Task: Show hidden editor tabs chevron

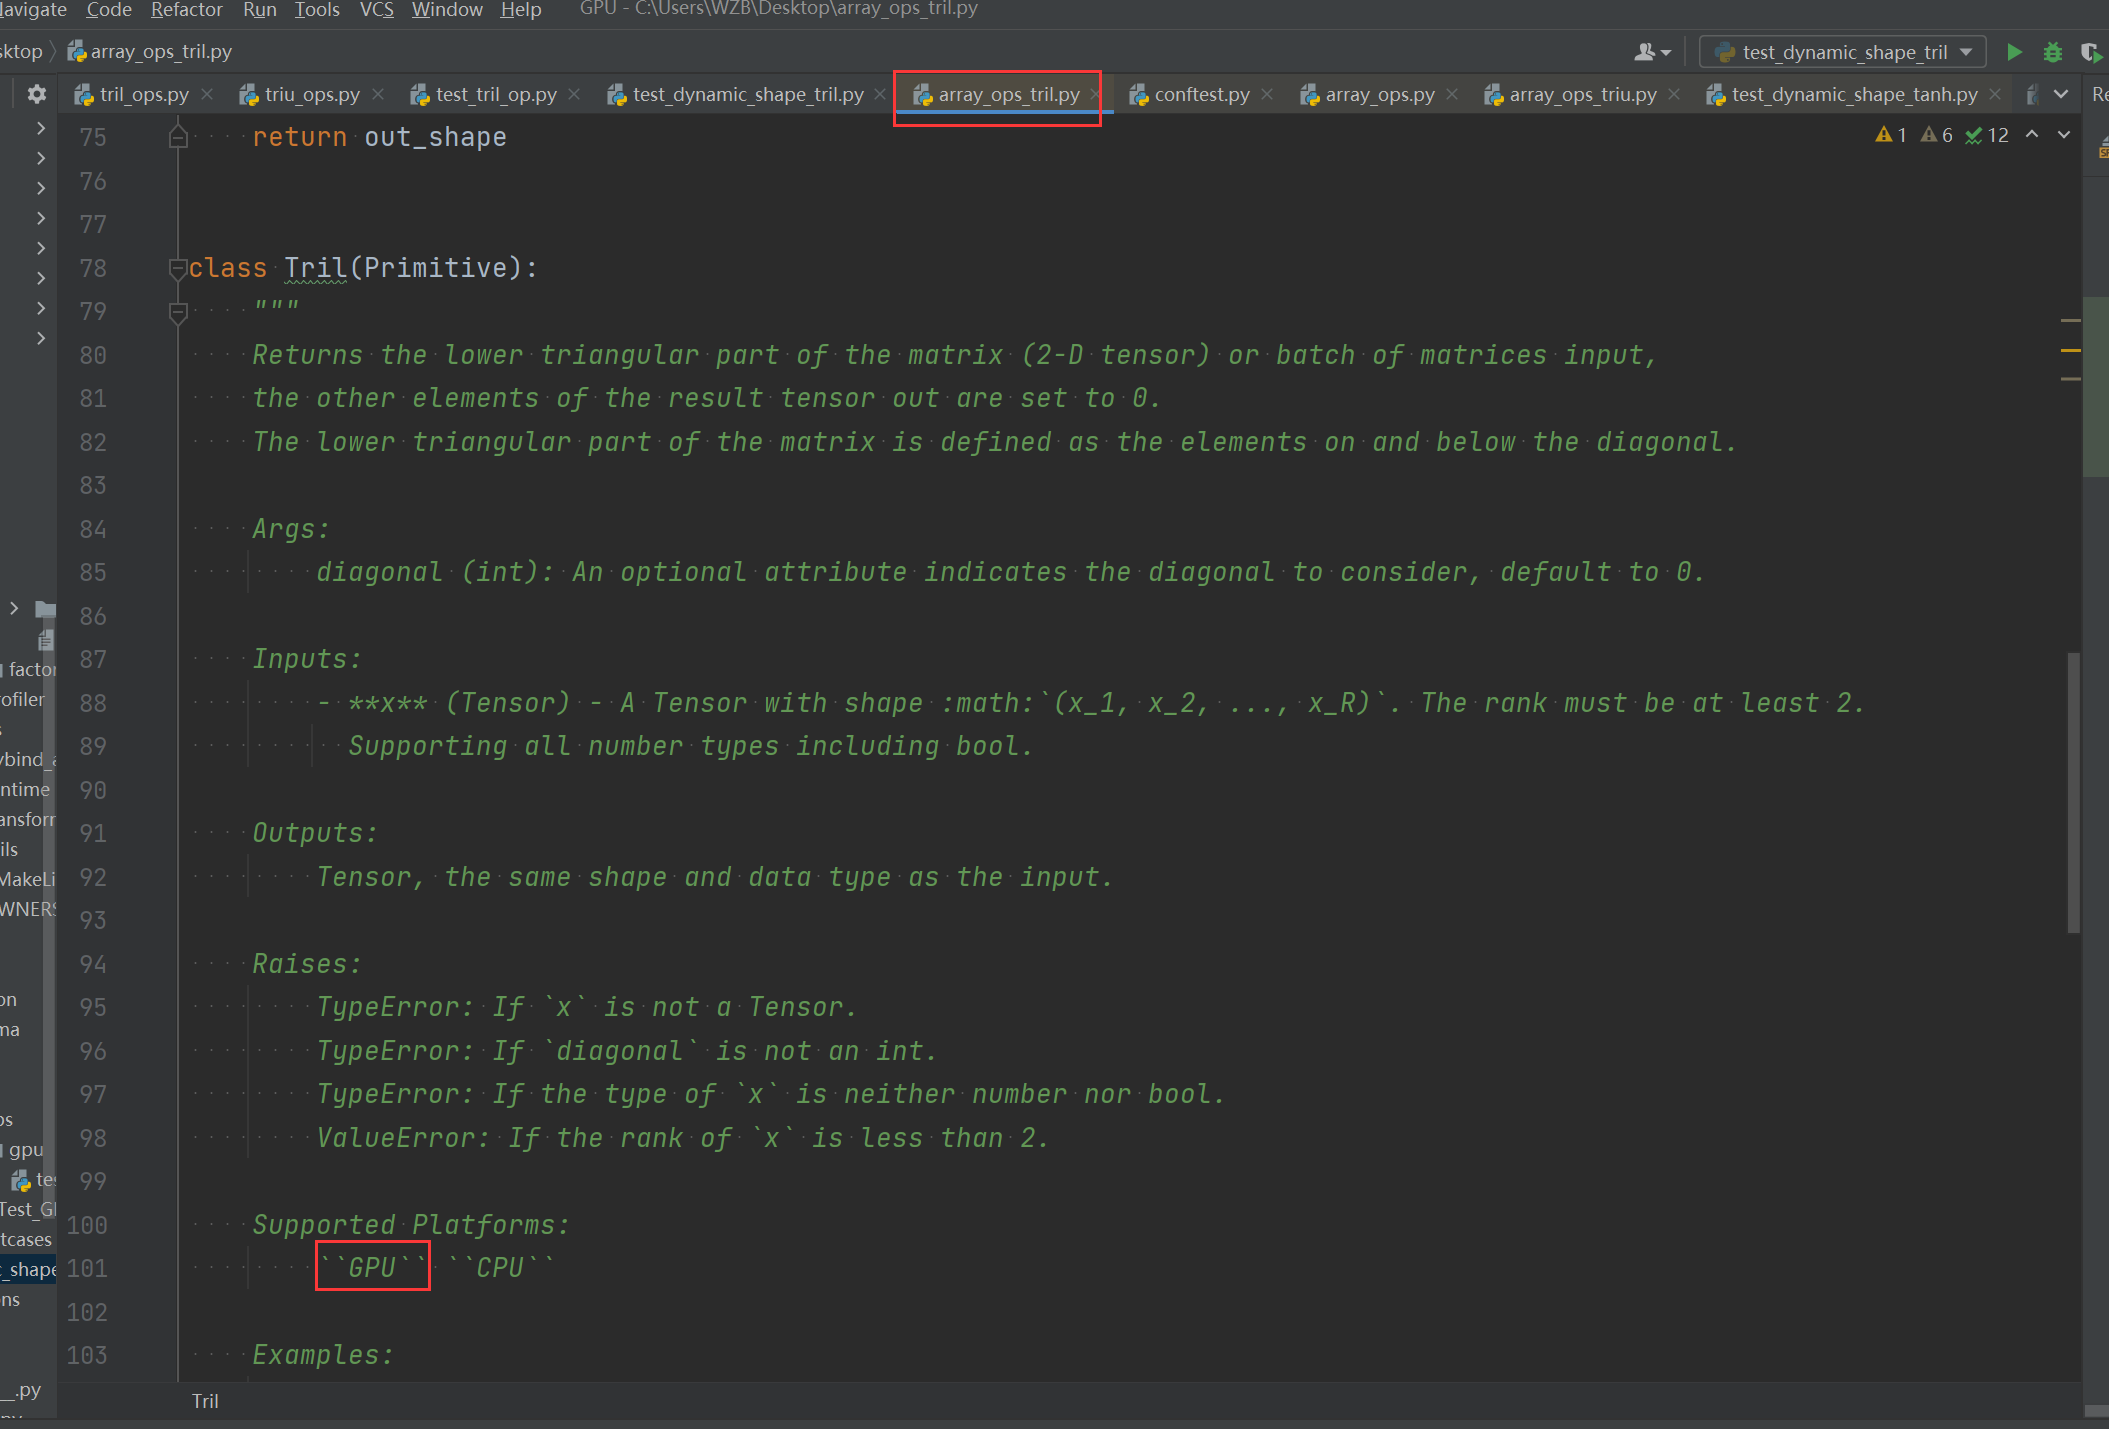Action: tap(2061, 94)
